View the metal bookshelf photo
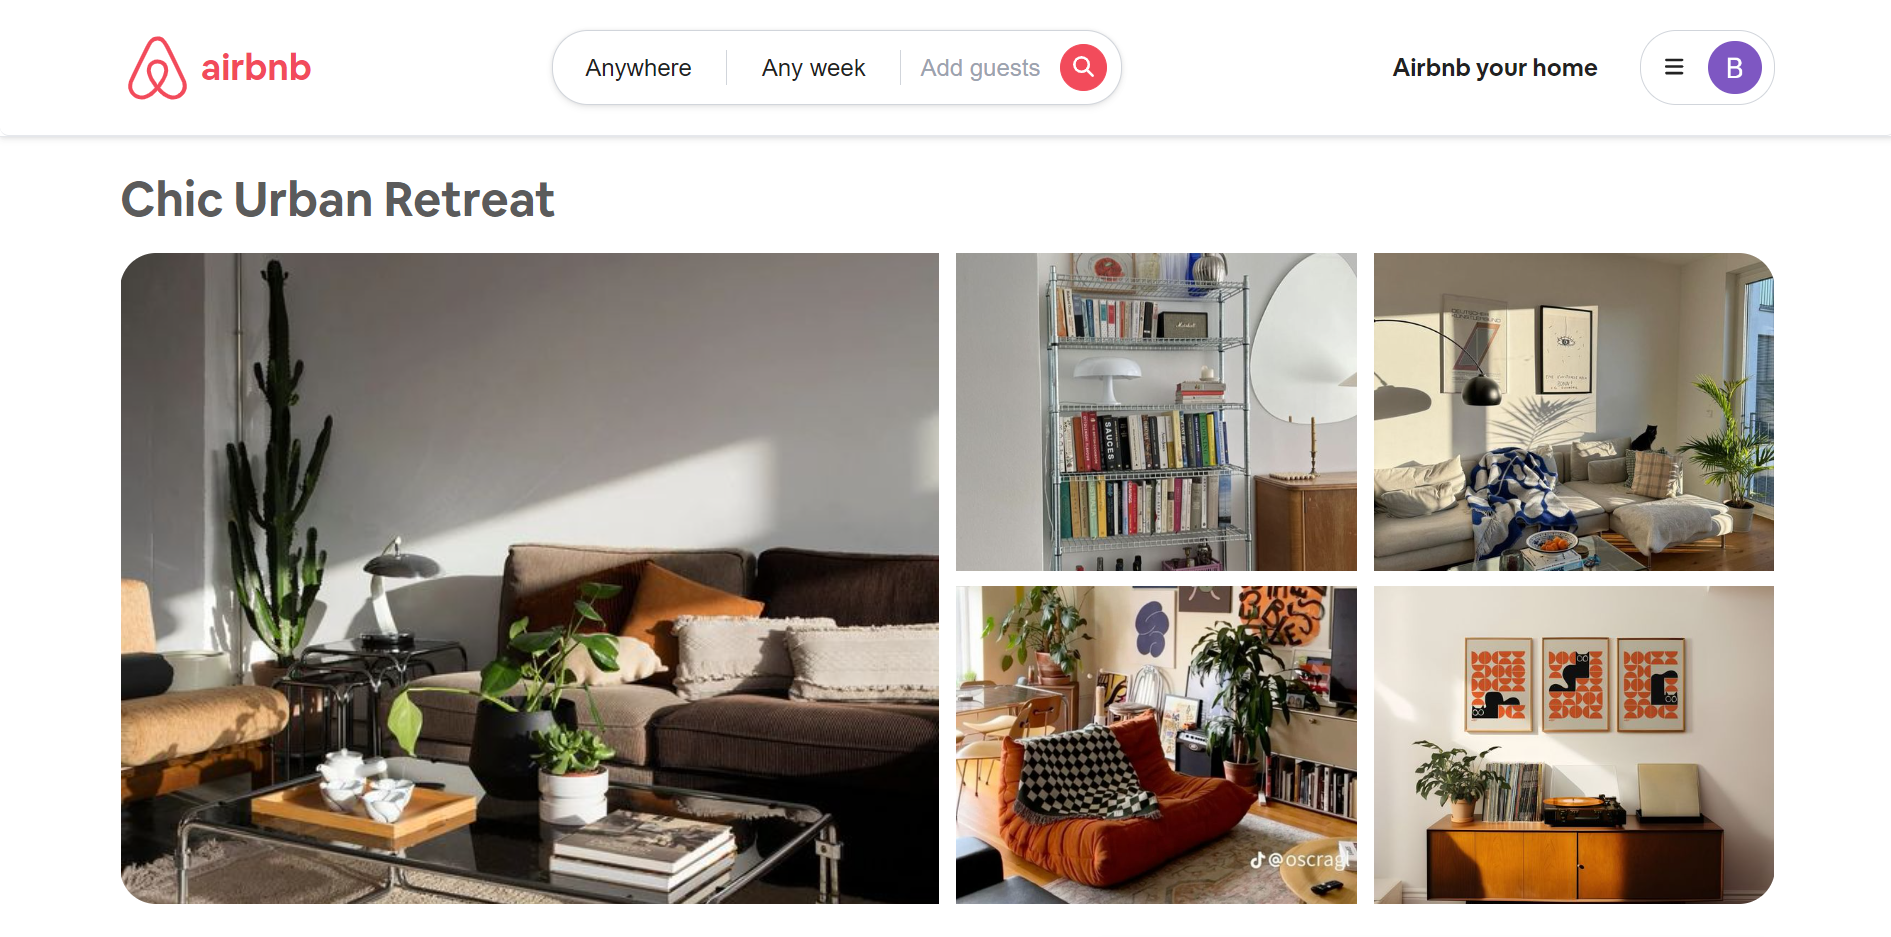The image size is (1891, 937). [1156, 412]
